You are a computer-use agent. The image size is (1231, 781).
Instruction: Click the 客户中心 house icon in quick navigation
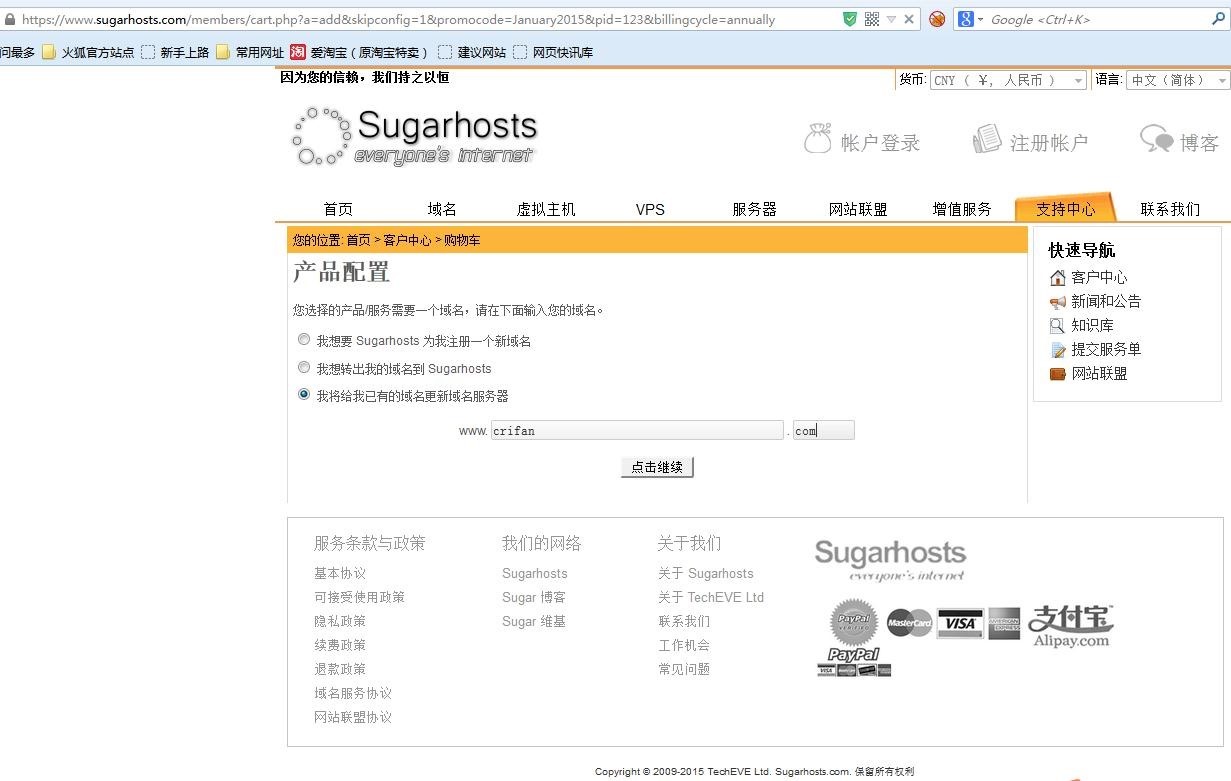pyautogui.click(x=1057, y=277)
